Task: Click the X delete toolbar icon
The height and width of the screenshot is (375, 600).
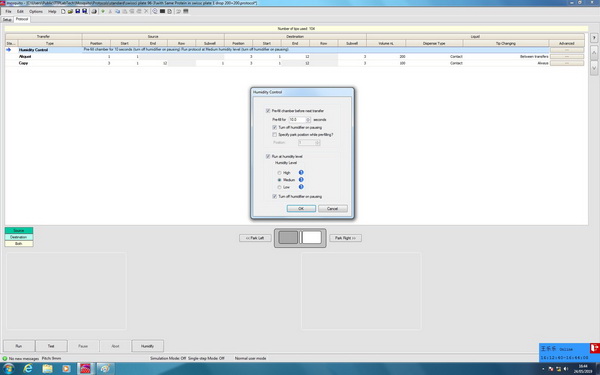Action: pyautogui.click(x=146, y=11)
